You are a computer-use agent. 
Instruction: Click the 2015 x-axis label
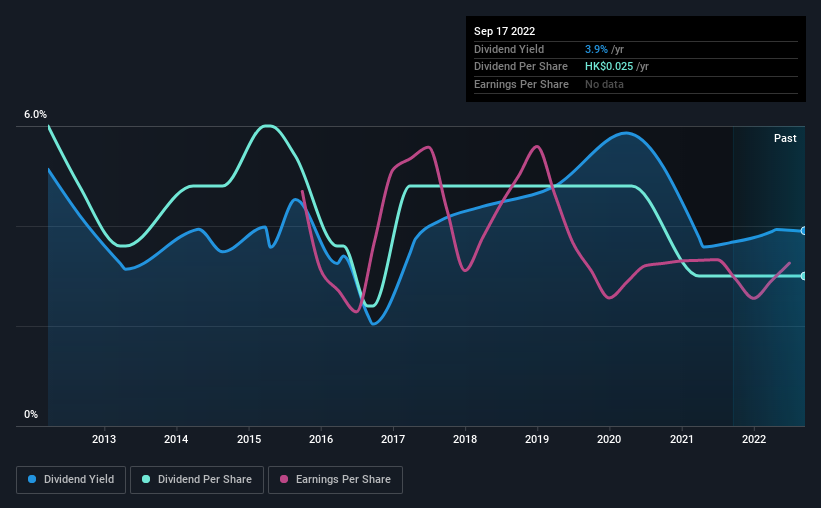pos(249,439)
